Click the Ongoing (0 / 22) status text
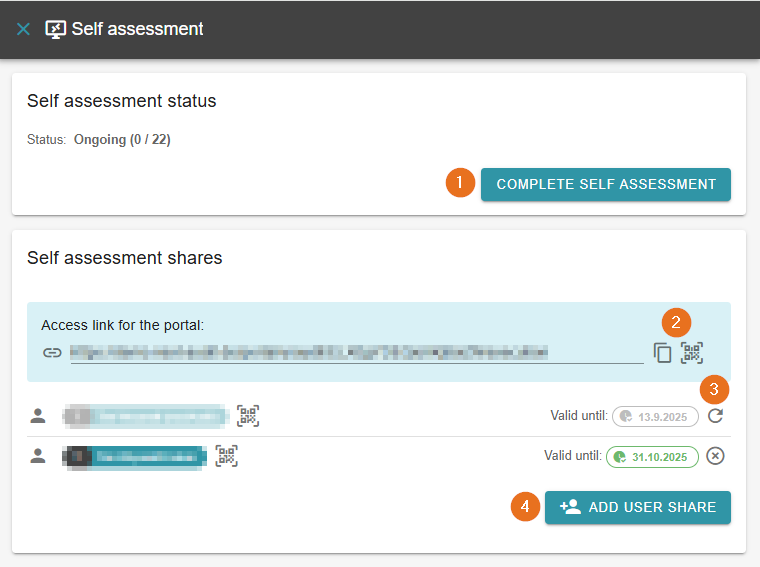This screenshot has height=567, width=760. (x=122, y=140)
